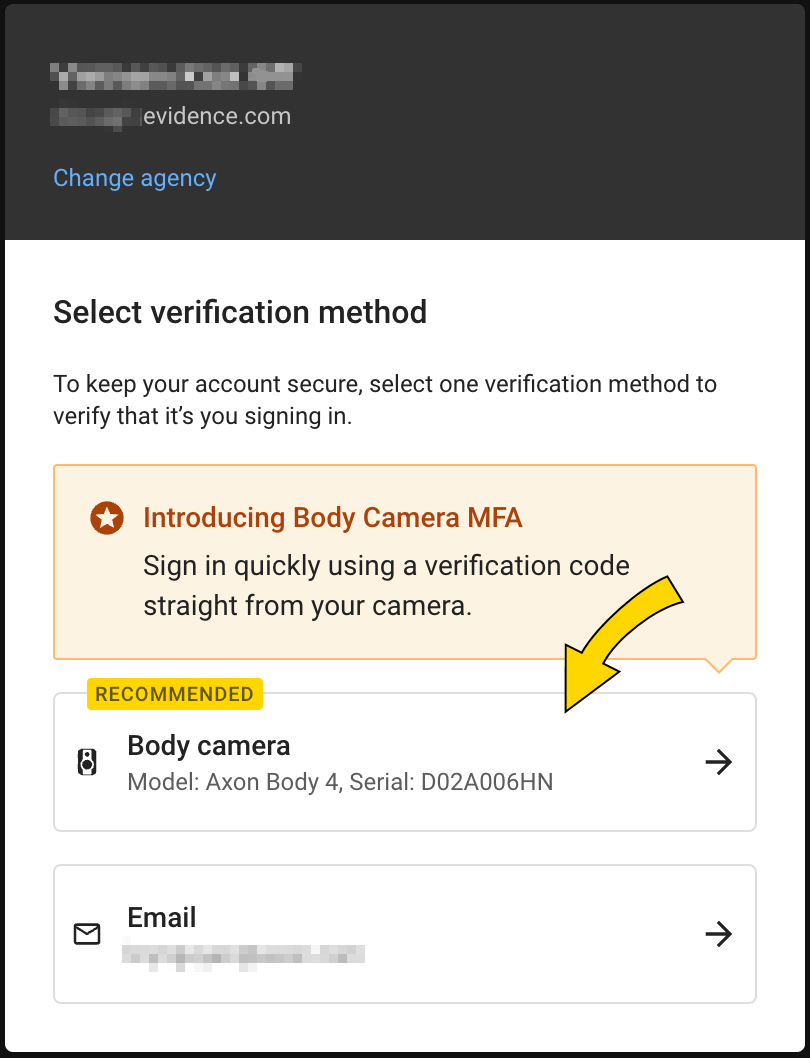
Task: Click the bold Email label
Action: click(x=162, y=918)
